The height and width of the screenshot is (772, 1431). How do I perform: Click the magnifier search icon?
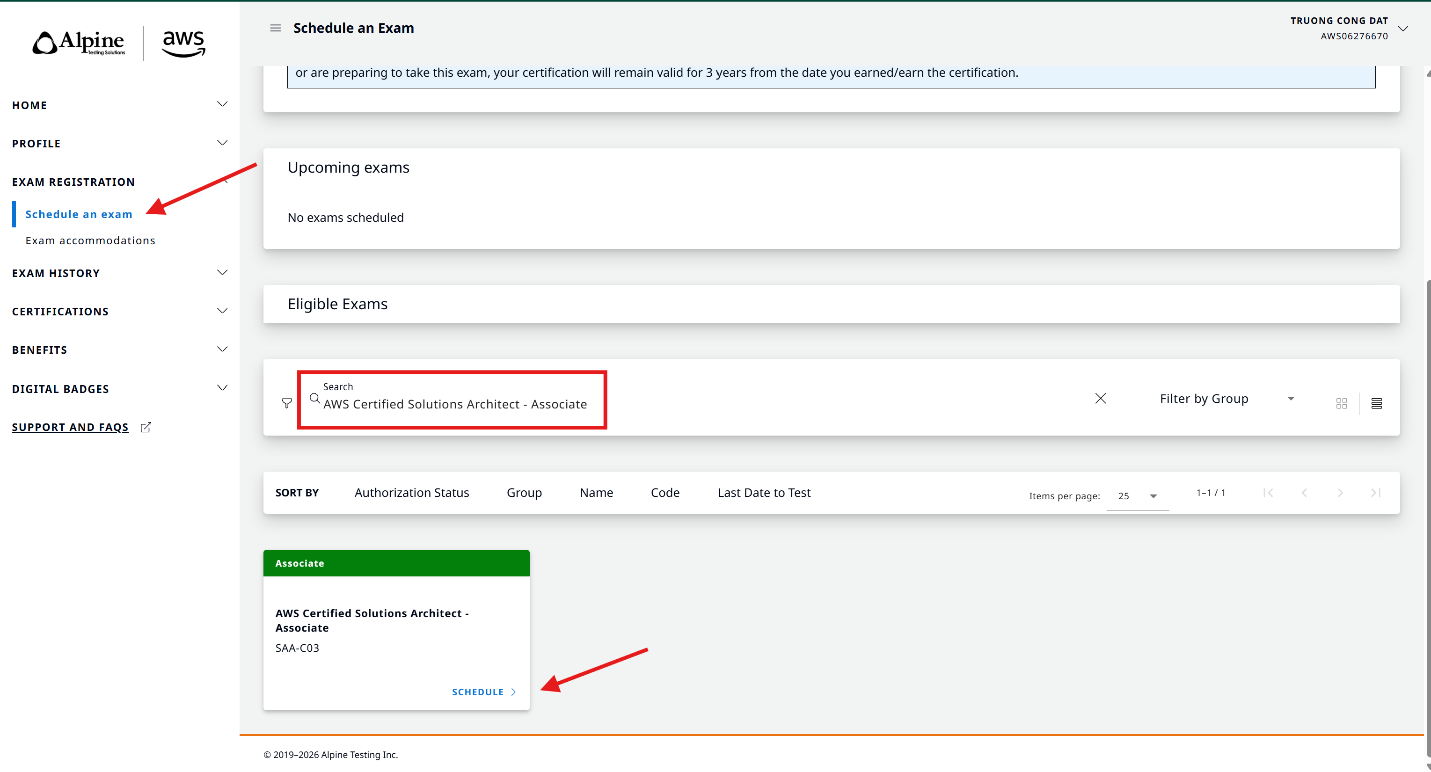(315, 398)
